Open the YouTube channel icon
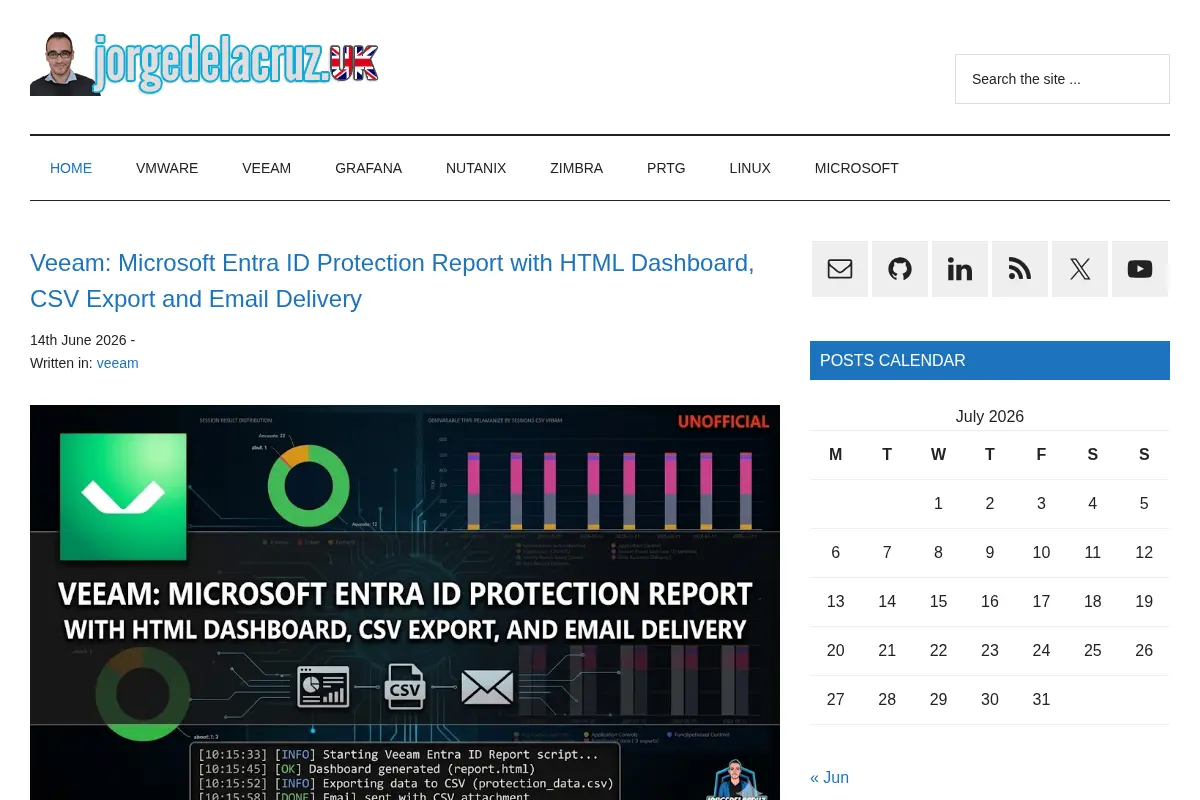Screen dimensions: 1200x800 pyautogui.click(x=1140, y=269)
